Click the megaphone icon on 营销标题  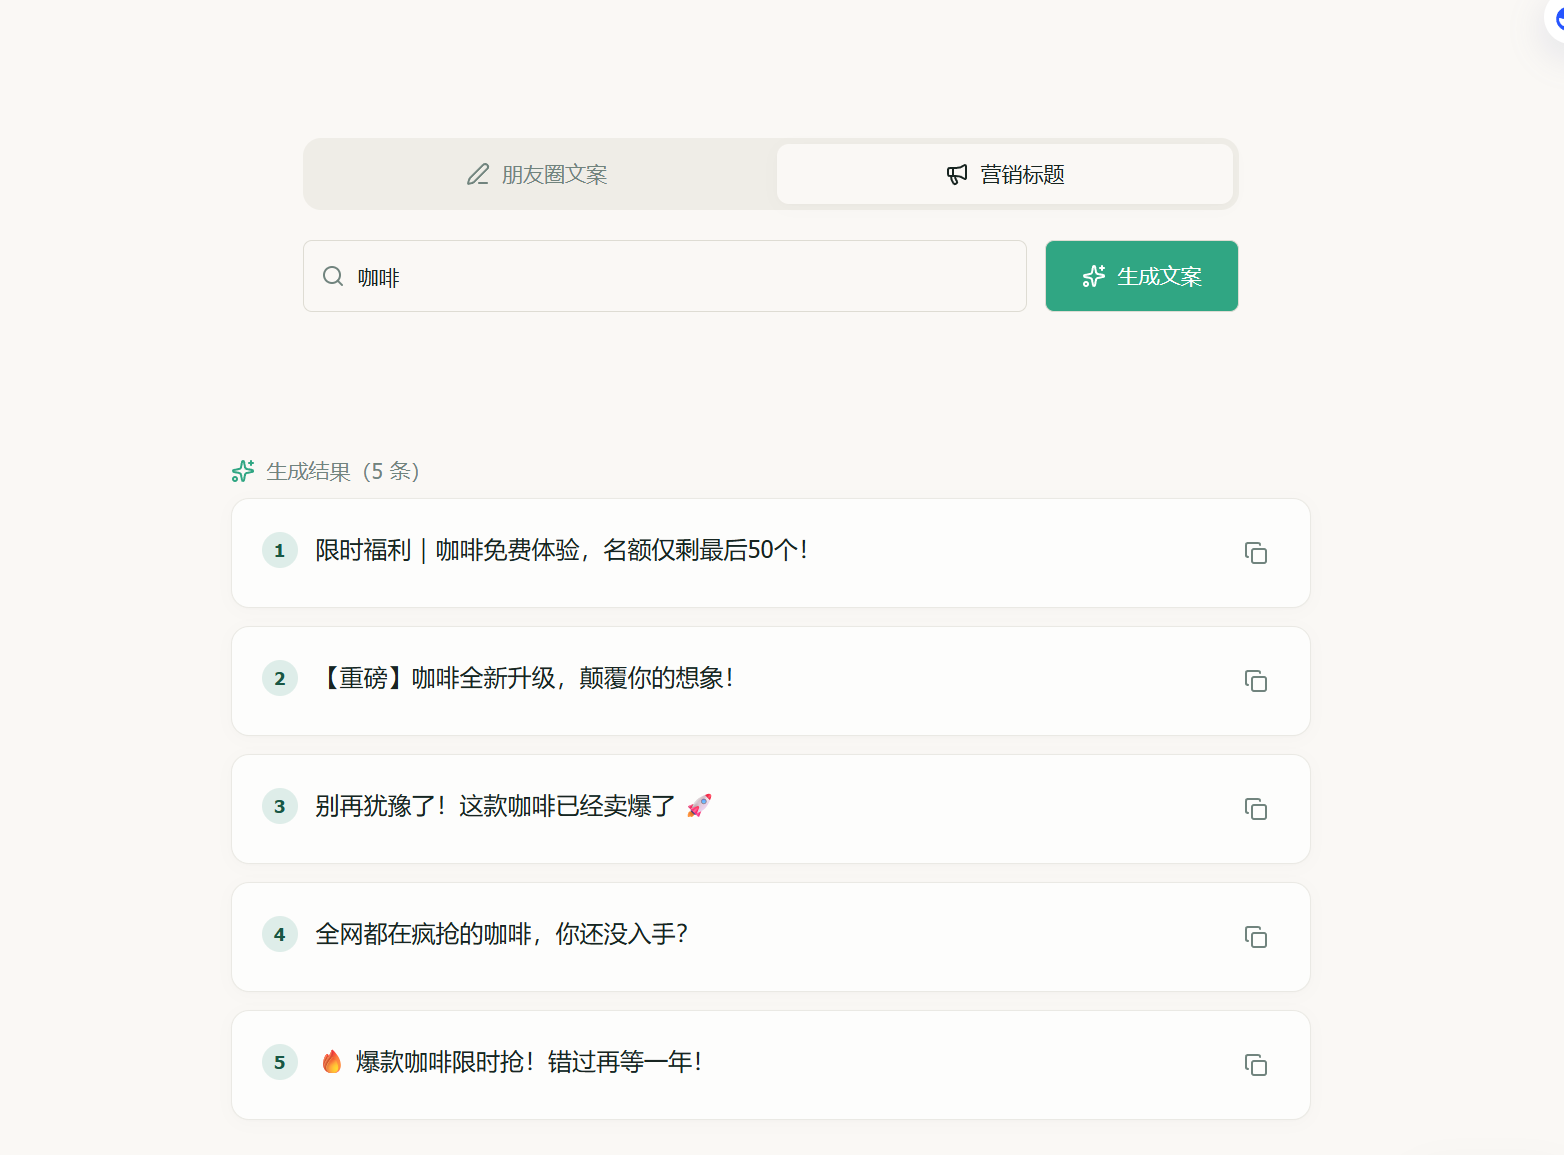click(x=957, y=174)
